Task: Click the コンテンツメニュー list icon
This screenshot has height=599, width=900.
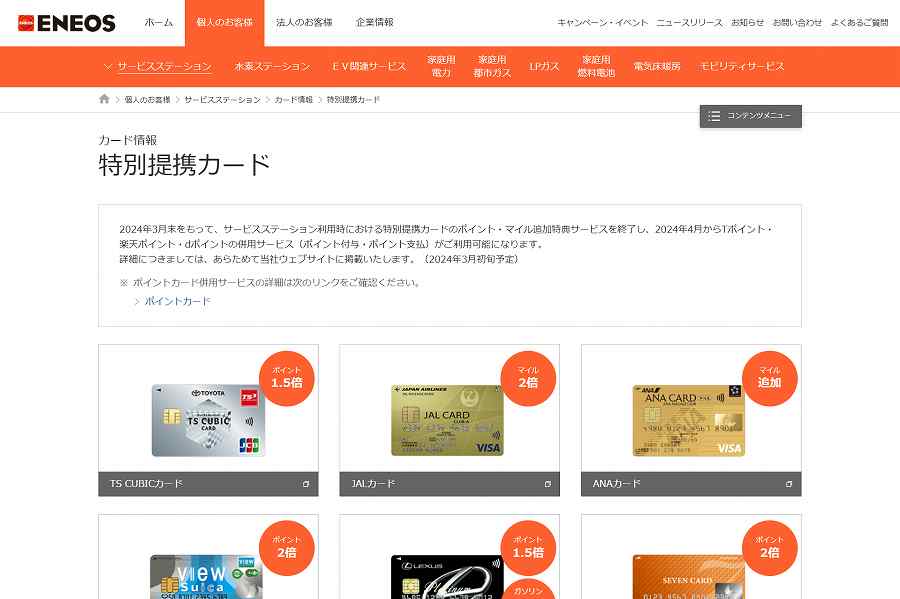Action: 714,116
